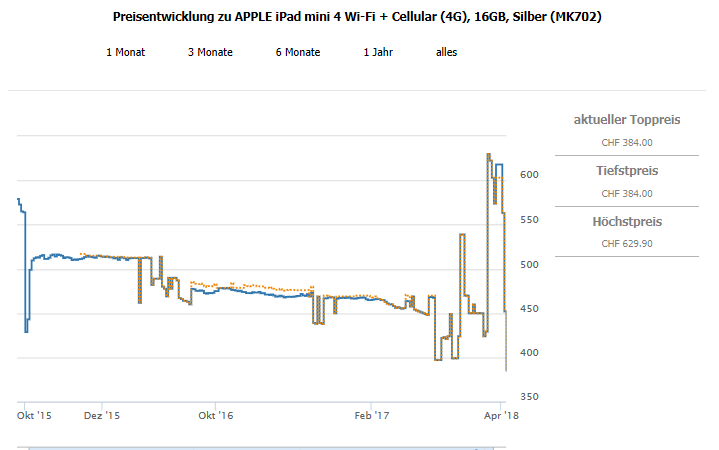This screenshot has height=450, width=719.
Task: Select the 1 Monat time range
Action: coord(125,52)
